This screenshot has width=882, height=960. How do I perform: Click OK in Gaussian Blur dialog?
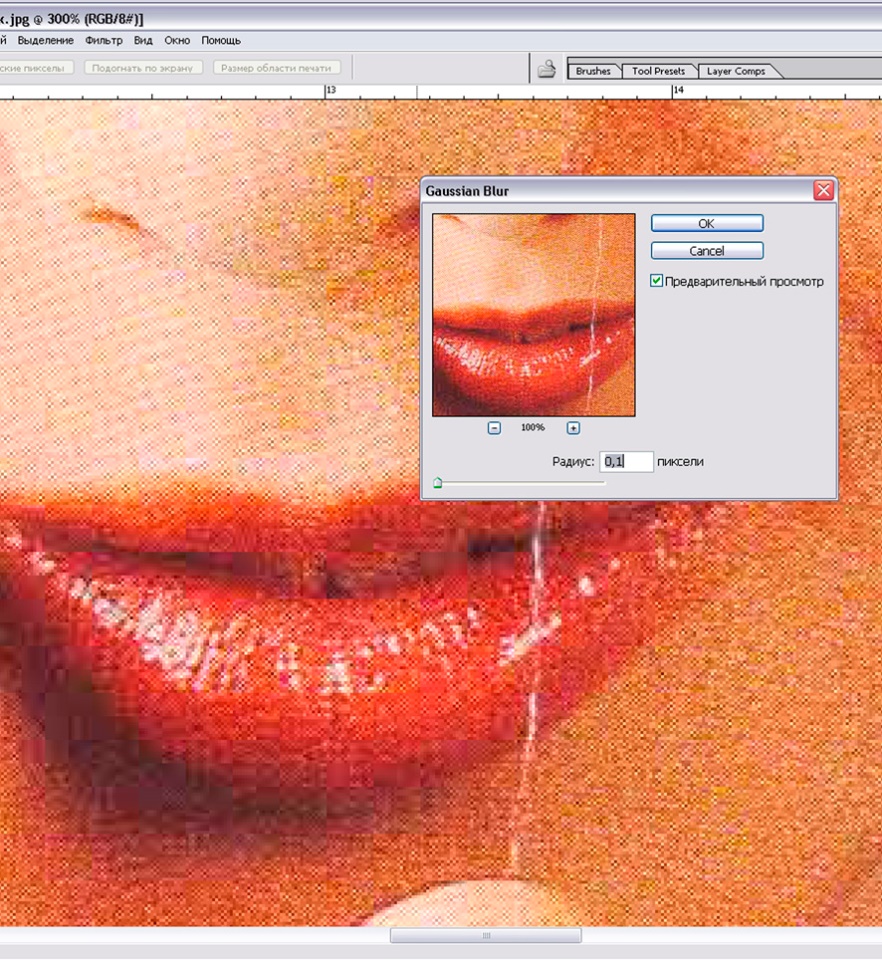pyautogui.click(x=706, y=224)
